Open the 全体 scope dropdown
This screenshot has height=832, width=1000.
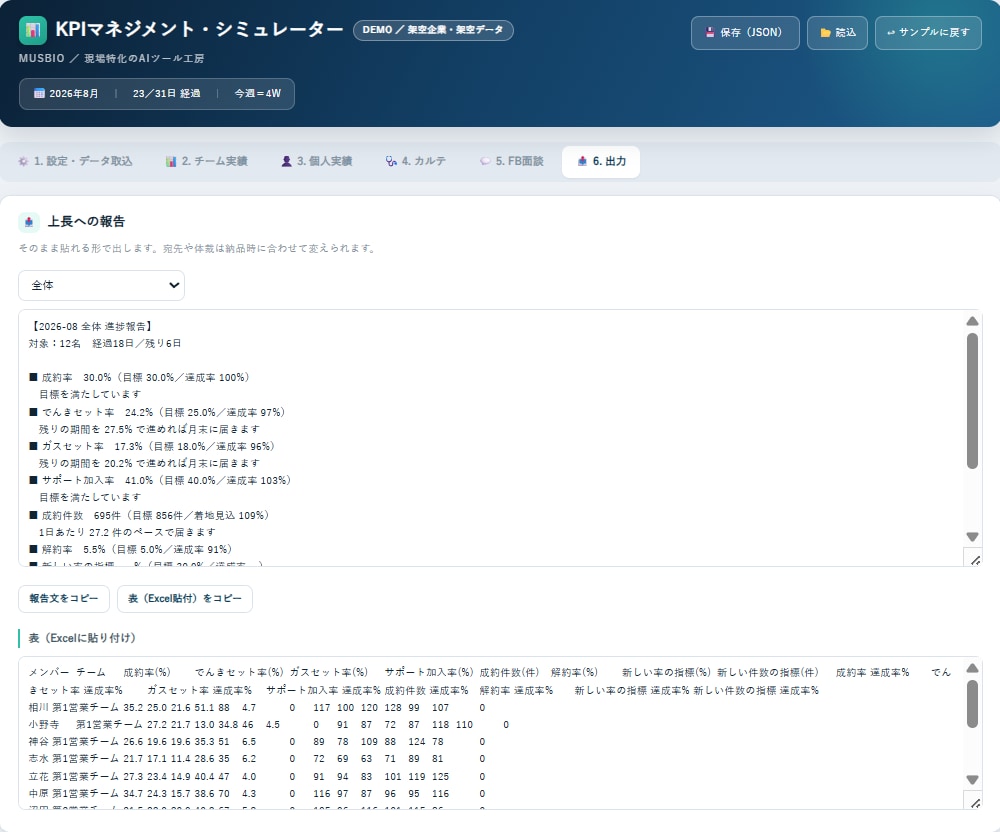click(101, 286)
